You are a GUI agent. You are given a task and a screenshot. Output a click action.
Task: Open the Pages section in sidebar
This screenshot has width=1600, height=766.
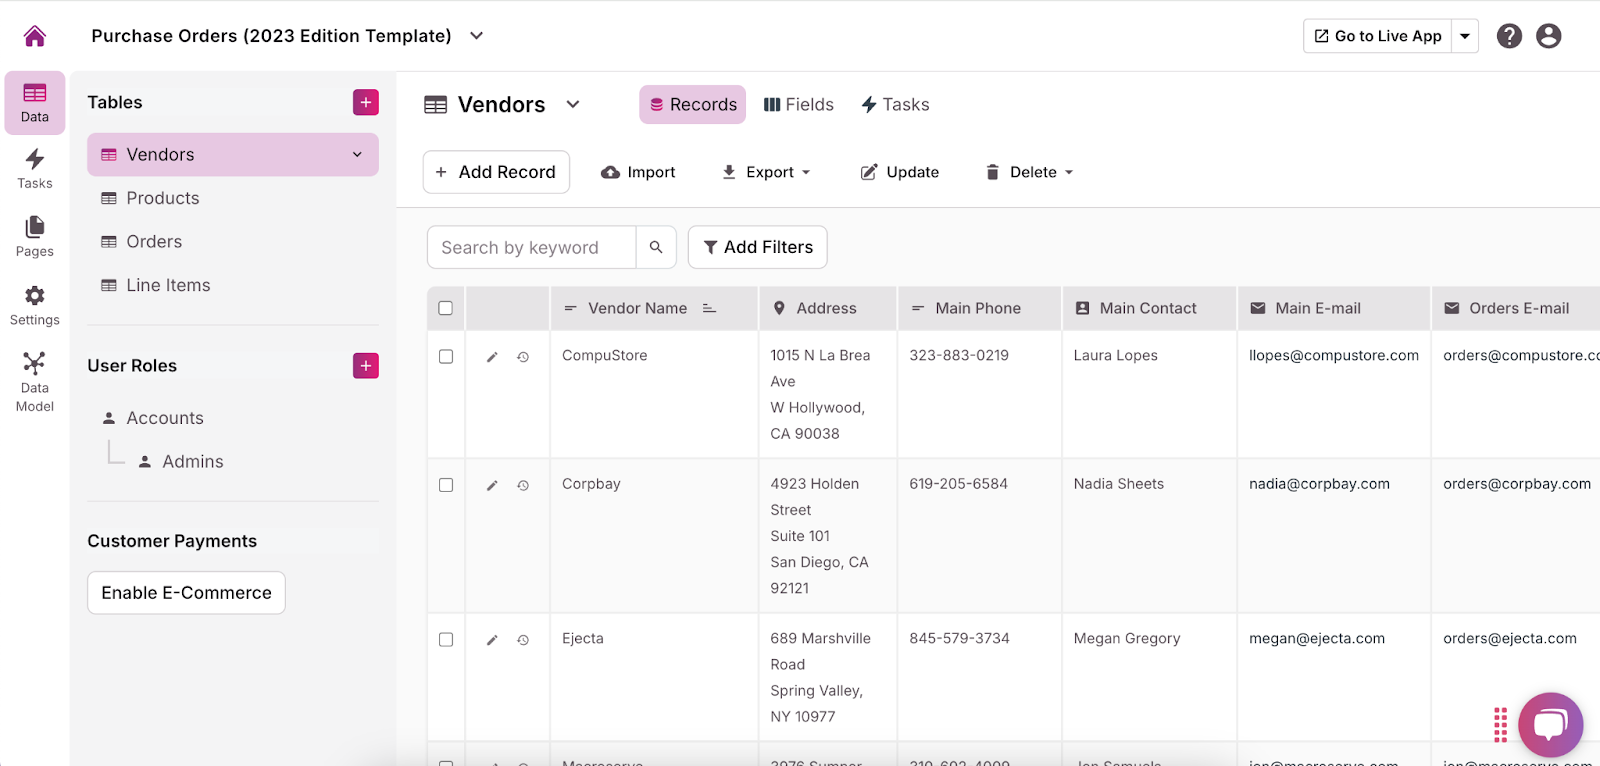35,236
